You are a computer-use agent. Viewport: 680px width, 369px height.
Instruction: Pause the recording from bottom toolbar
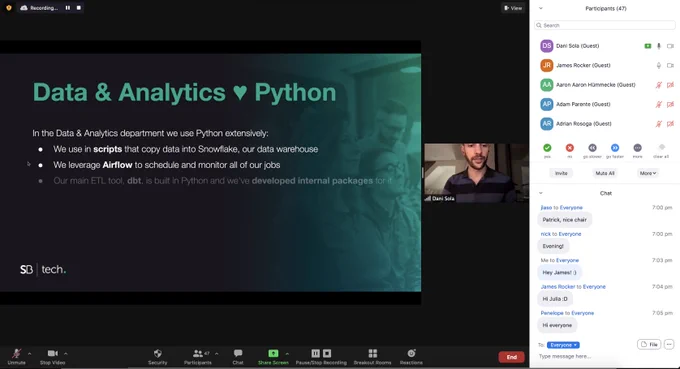[x=316, y=353]
